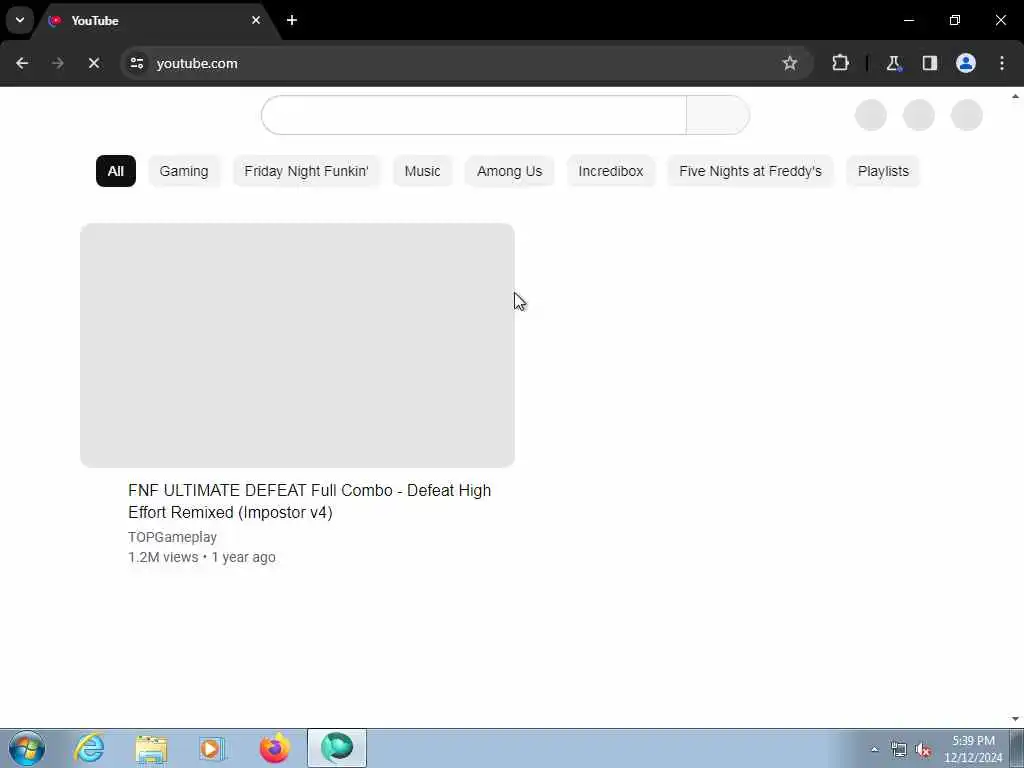This screenshot has height=768, width=1024.
Task: Open the network tray icon
Action: pos(899,750)
